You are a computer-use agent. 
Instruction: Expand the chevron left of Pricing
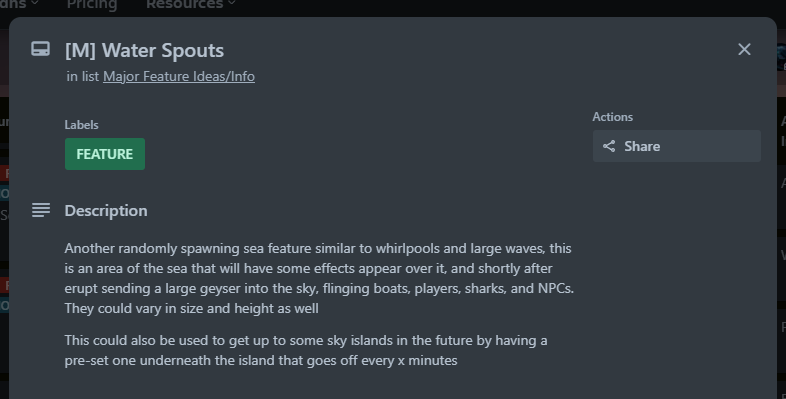[x=35, y=3]
